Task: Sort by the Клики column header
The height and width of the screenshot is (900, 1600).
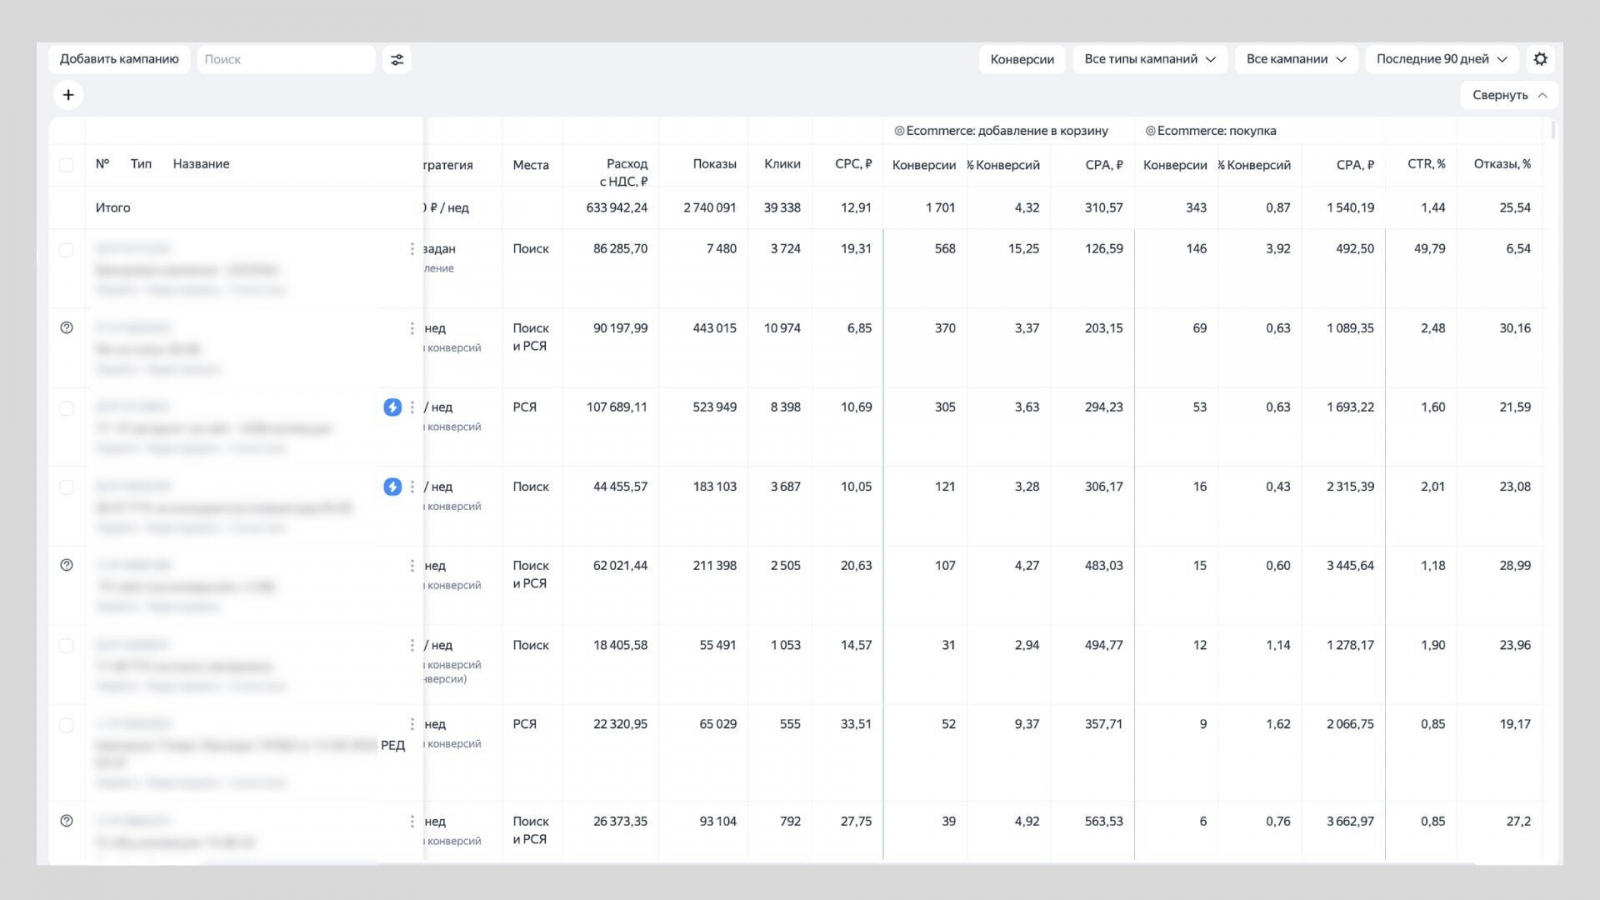Action: (782, 164)
